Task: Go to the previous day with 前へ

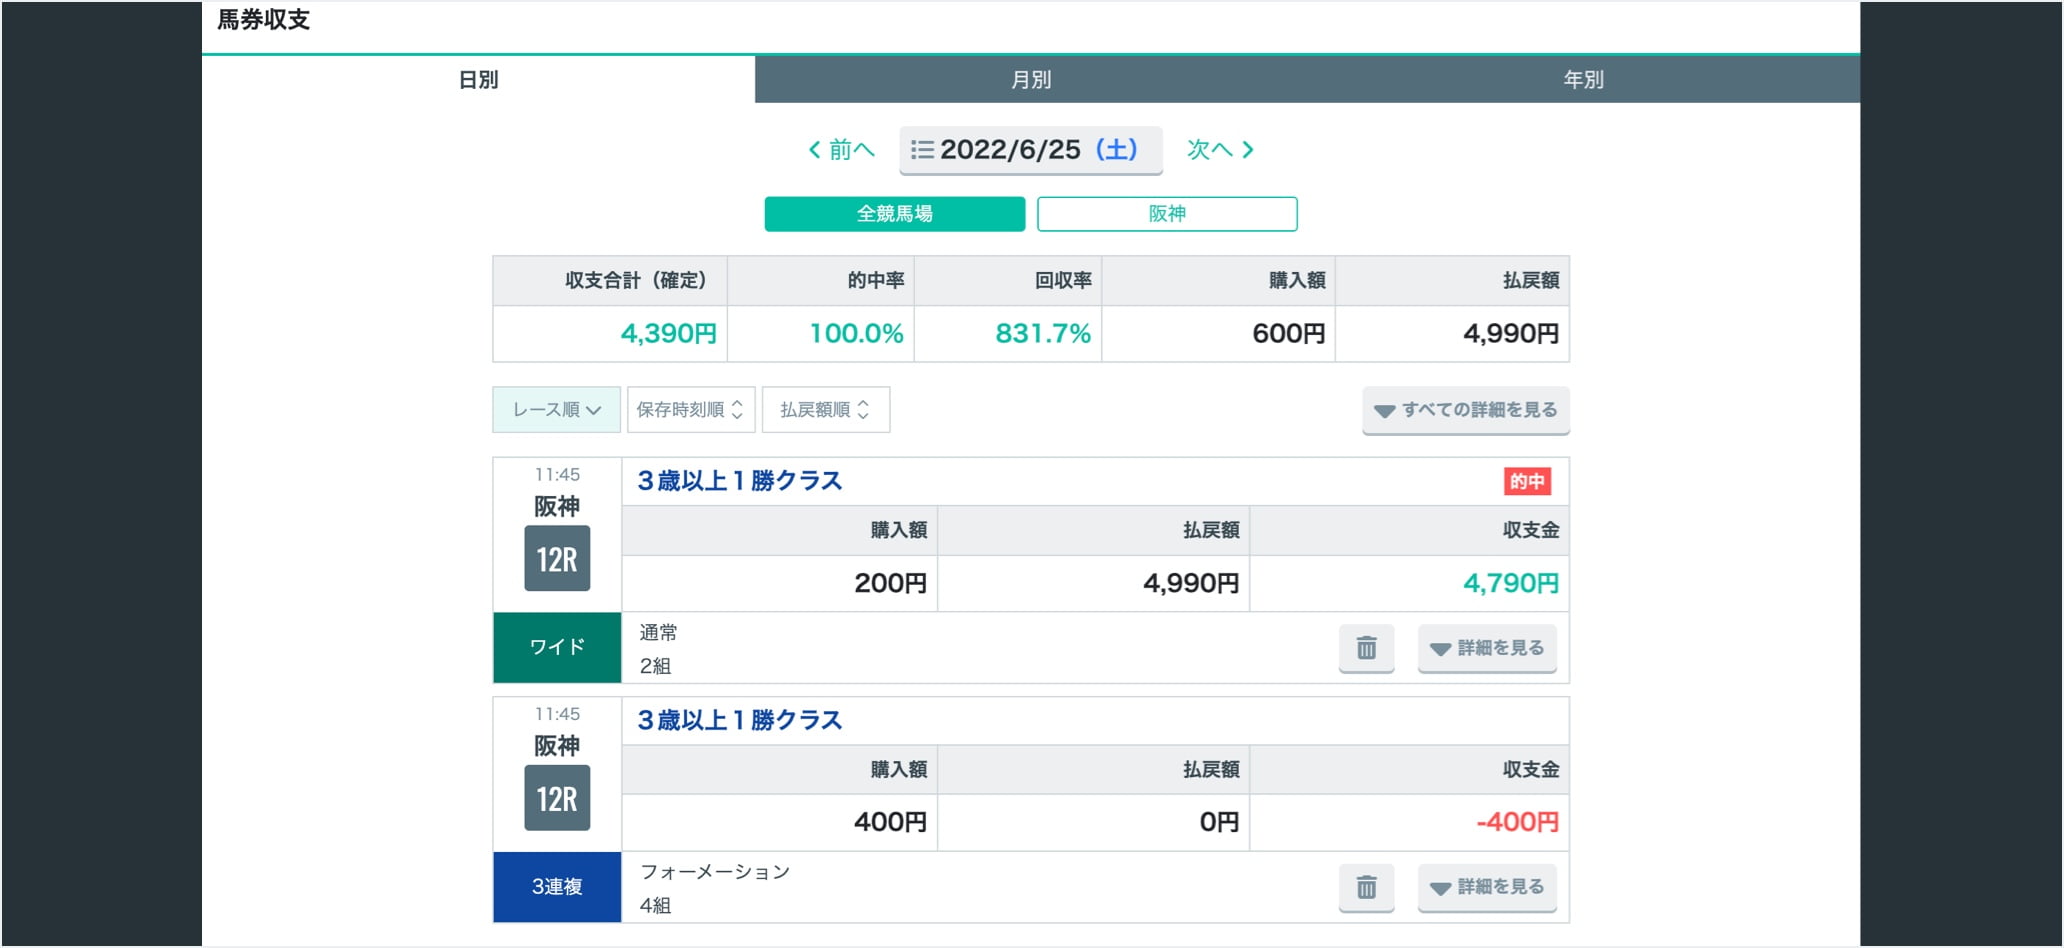Action: coord(841,150)
